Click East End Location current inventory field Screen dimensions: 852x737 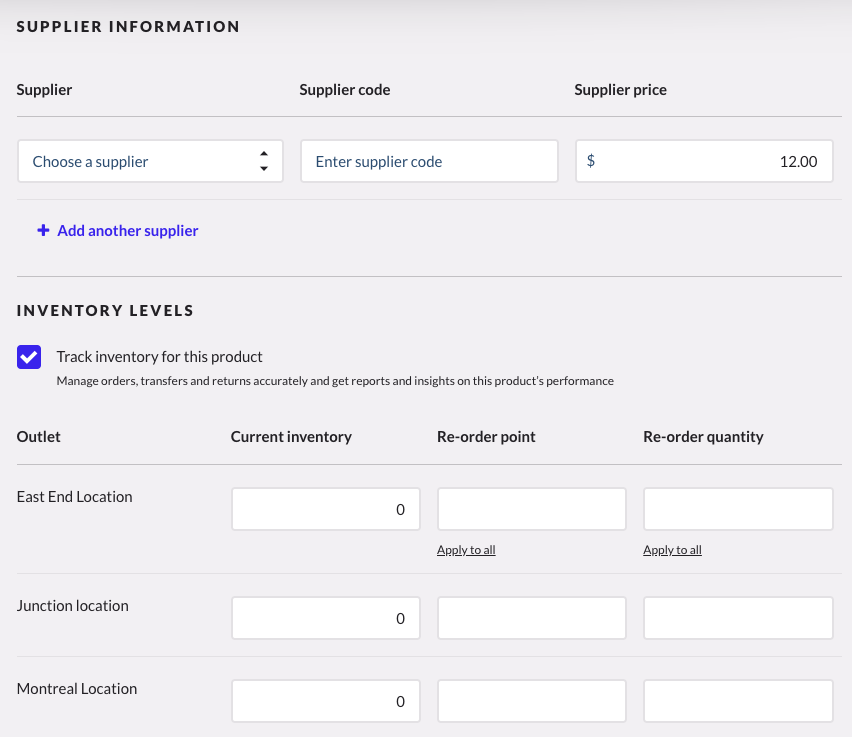pyautogui.click(x=326, y=509)
